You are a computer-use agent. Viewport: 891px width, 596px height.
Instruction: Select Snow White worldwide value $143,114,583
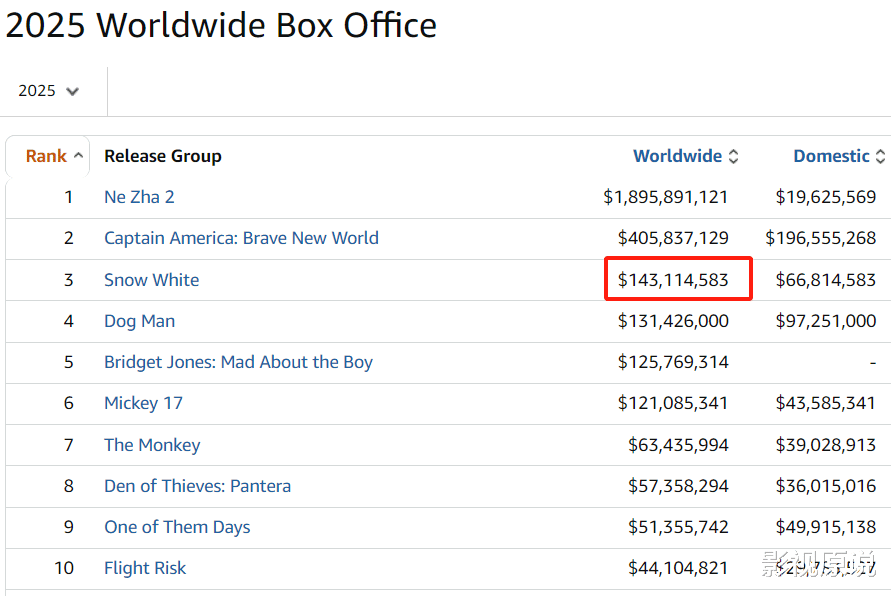pyautogui.click(x=673, y=280)
